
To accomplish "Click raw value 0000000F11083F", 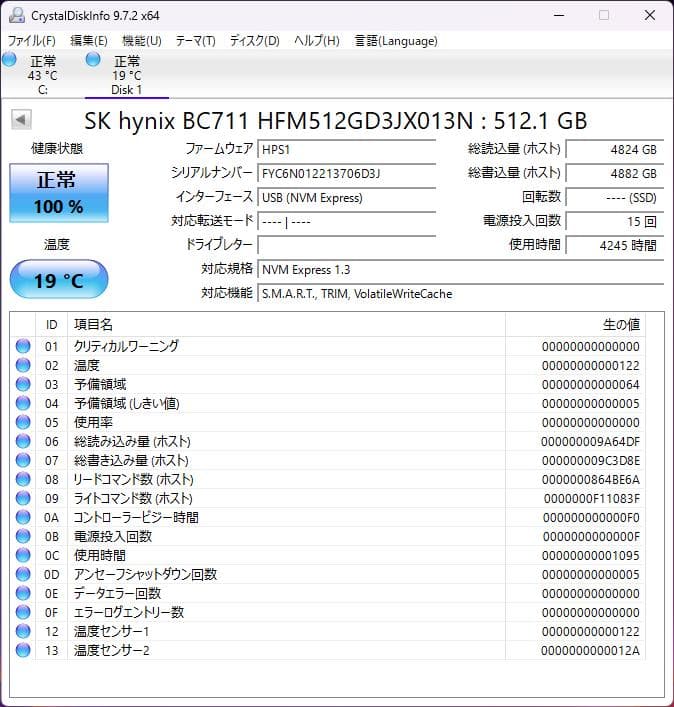I will point(591,498).
